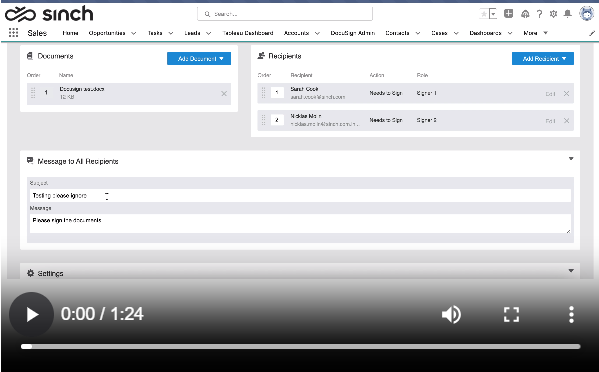This screenshot has height=372, width=599.
Task: Click the Message section chat icon
Action: tap(30, 161)
